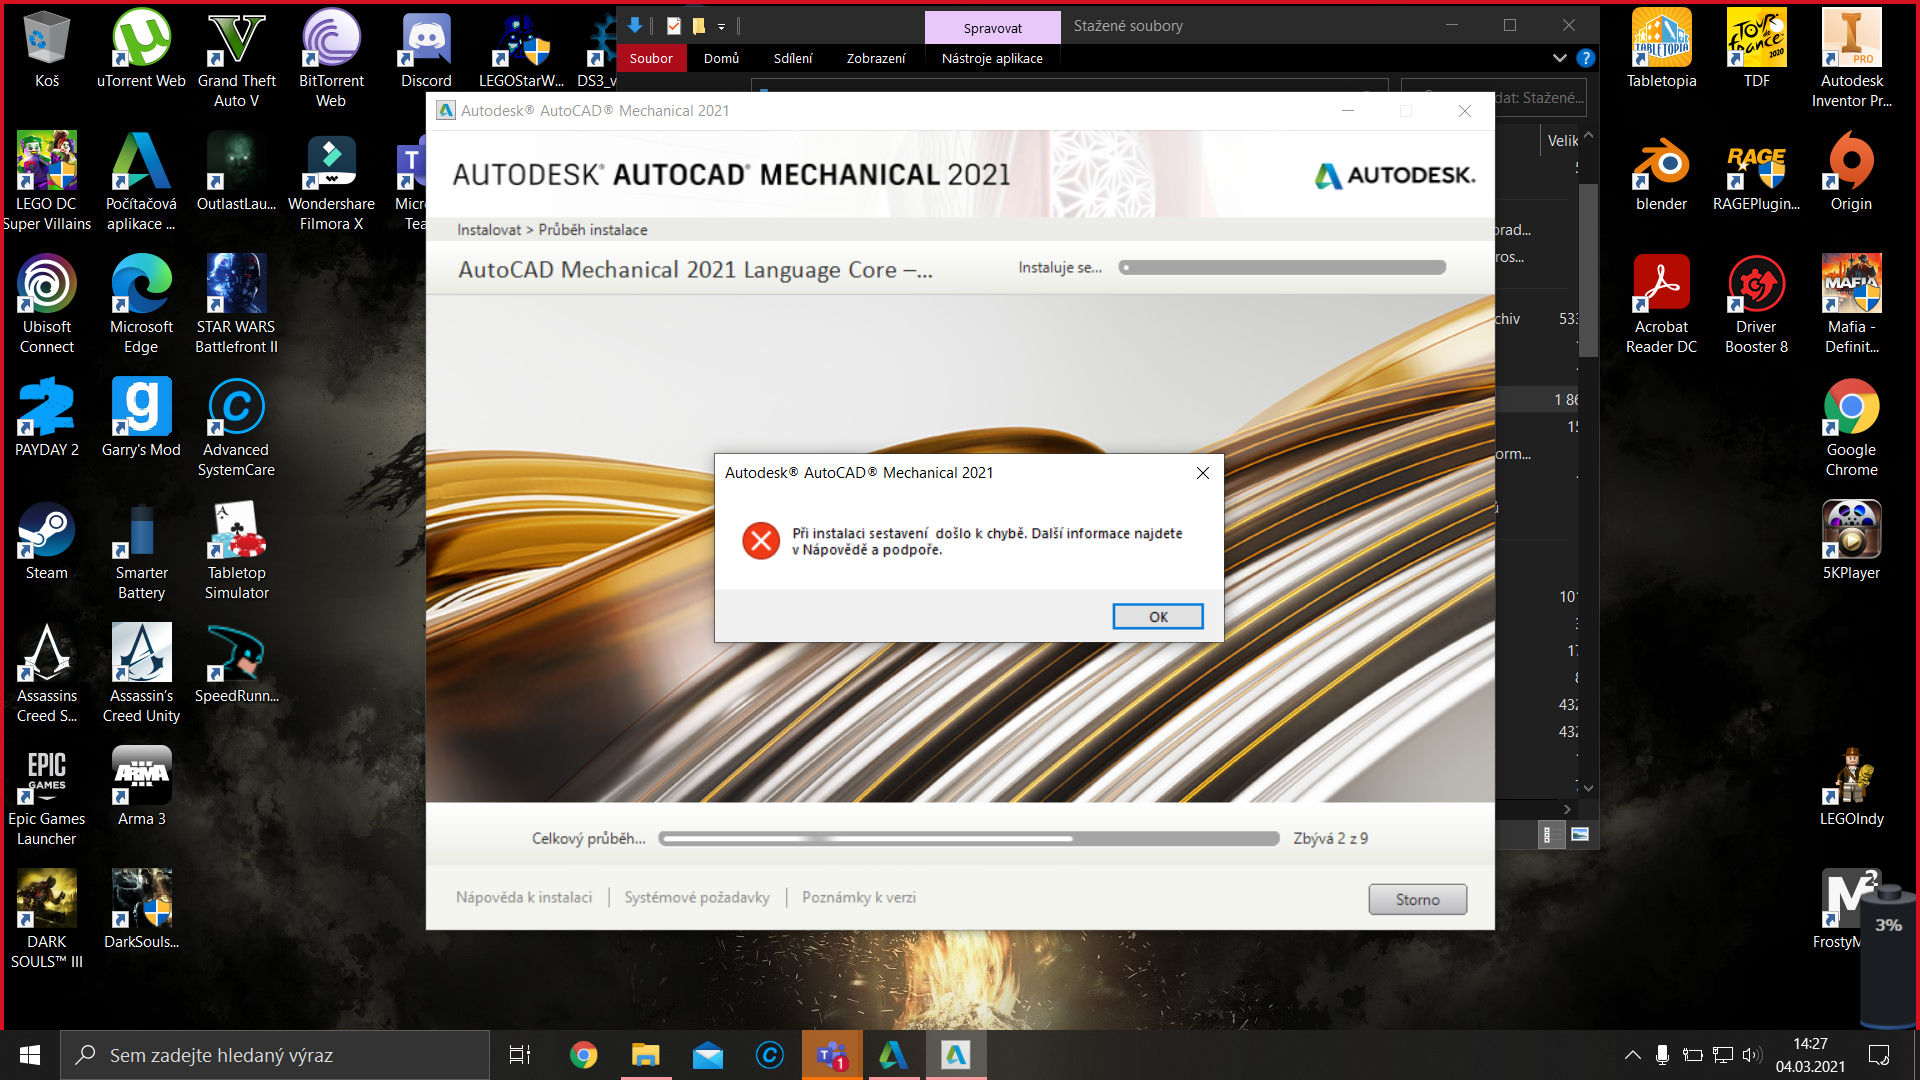Open Poznámky k verzi link
1920x1080 pixels.
pyautogui.click(x=858, y=897)
